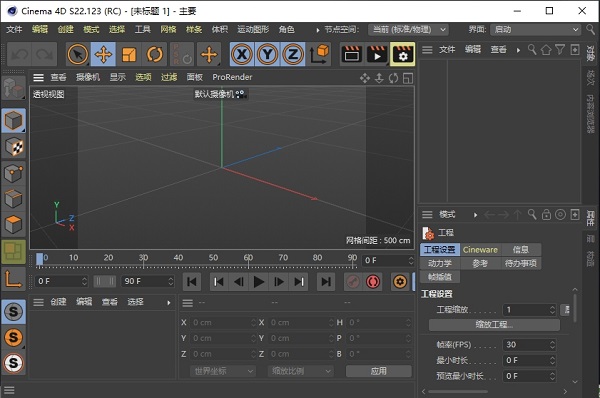
Task: Open the 缩放比例 dropdown
Action: point(301,371)
